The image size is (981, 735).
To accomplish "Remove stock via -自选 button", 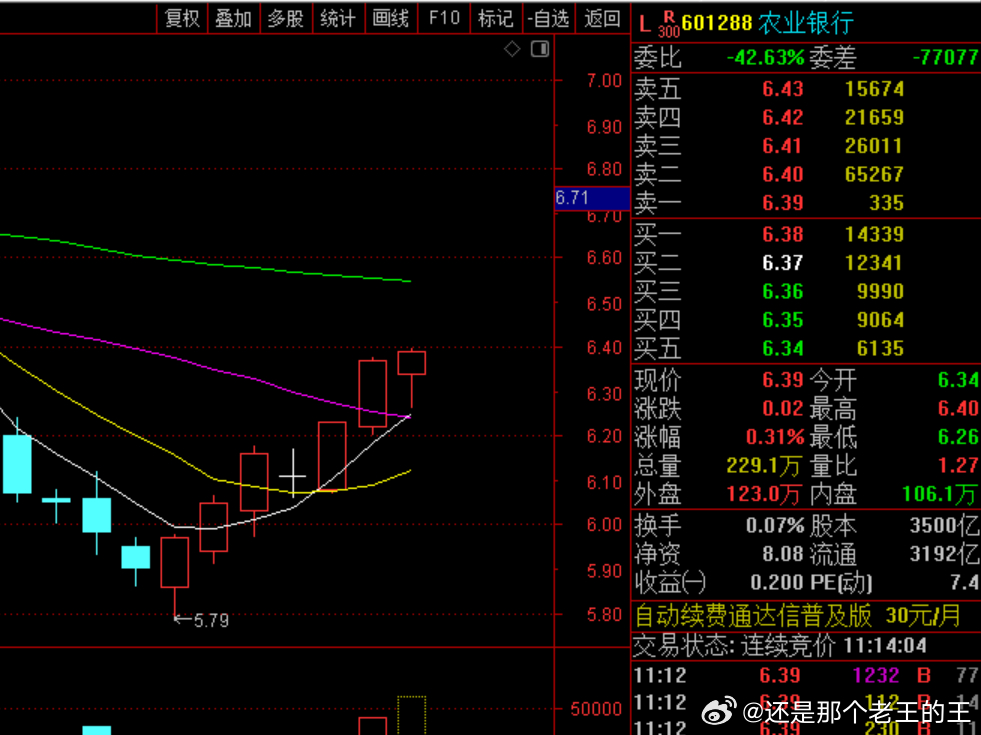I will tap(548, 18).
